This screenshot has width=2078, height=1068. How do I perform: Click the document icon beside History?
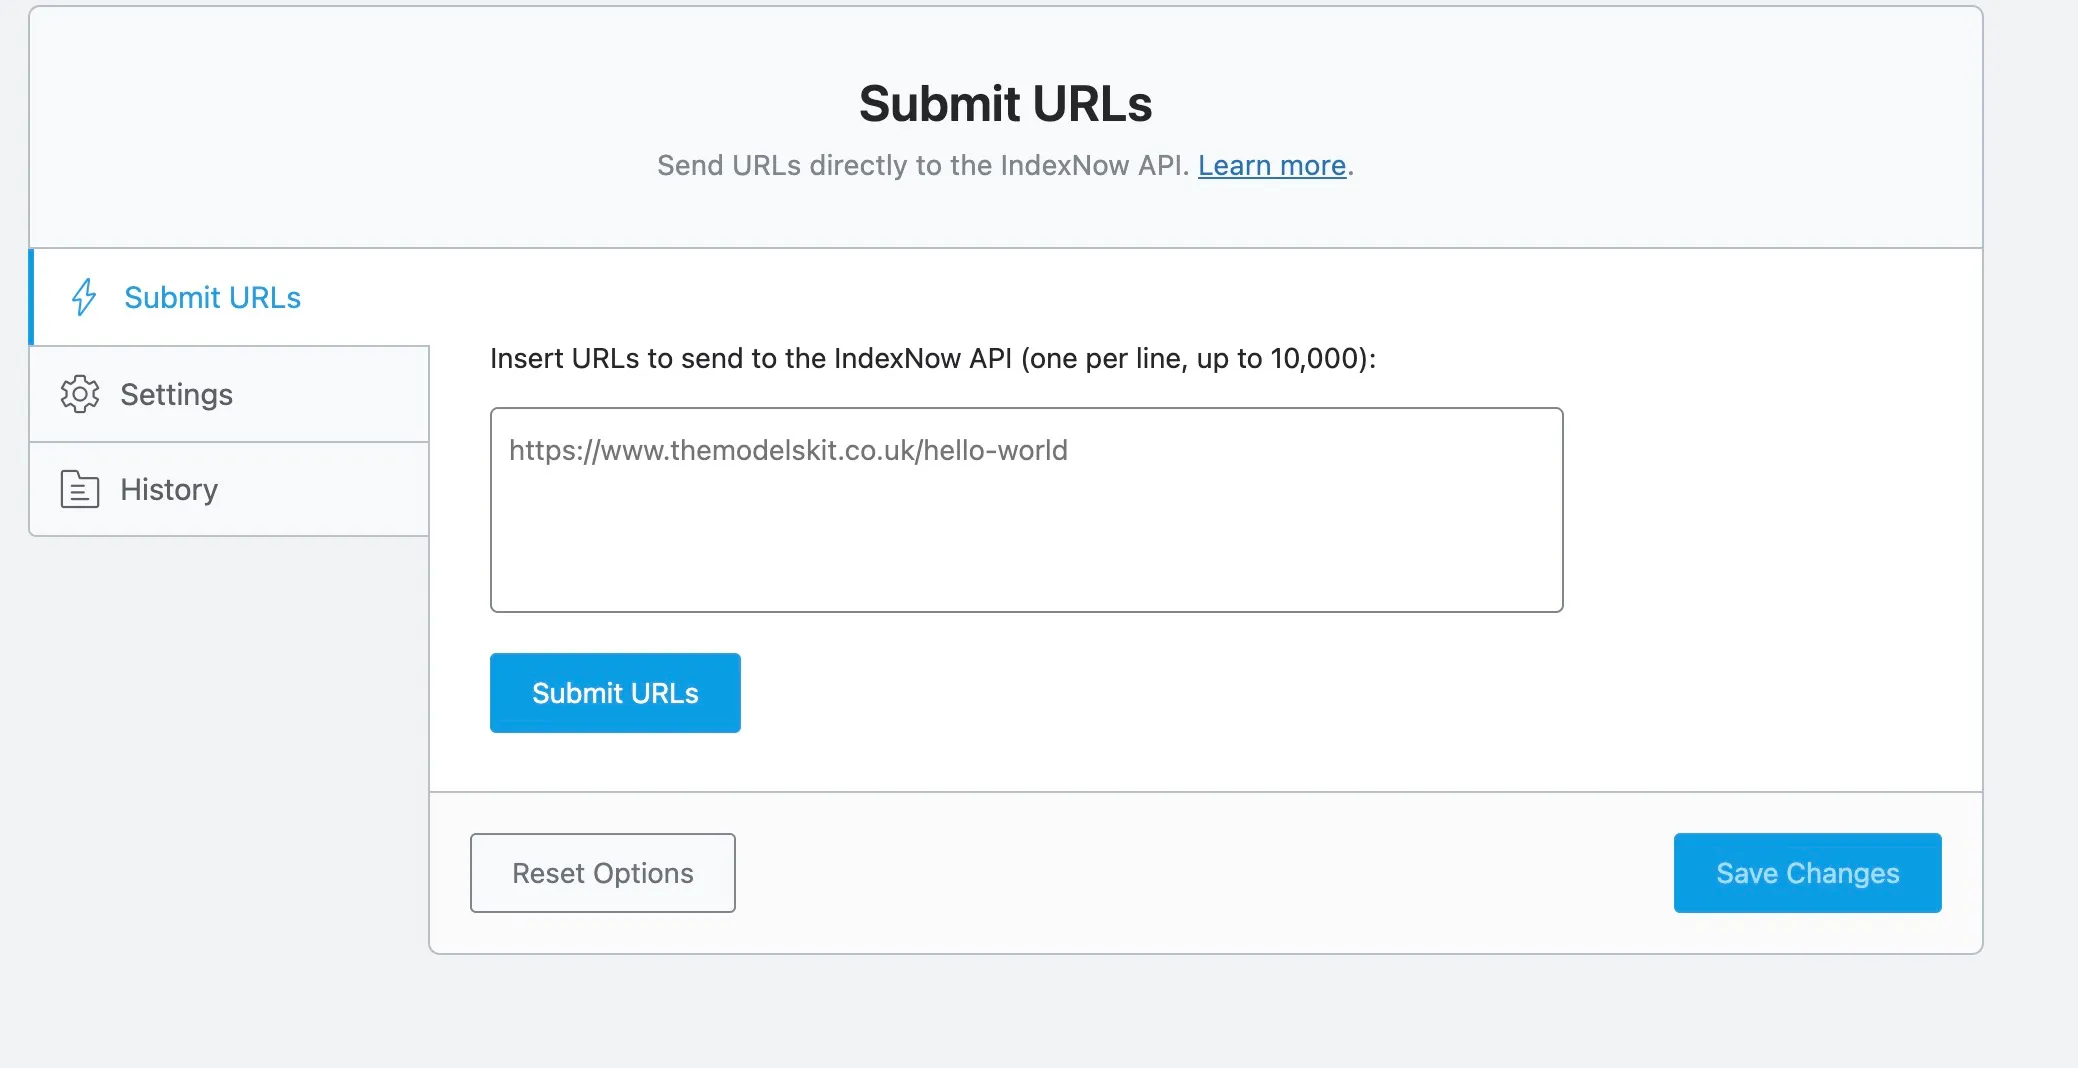pos(80,489)
